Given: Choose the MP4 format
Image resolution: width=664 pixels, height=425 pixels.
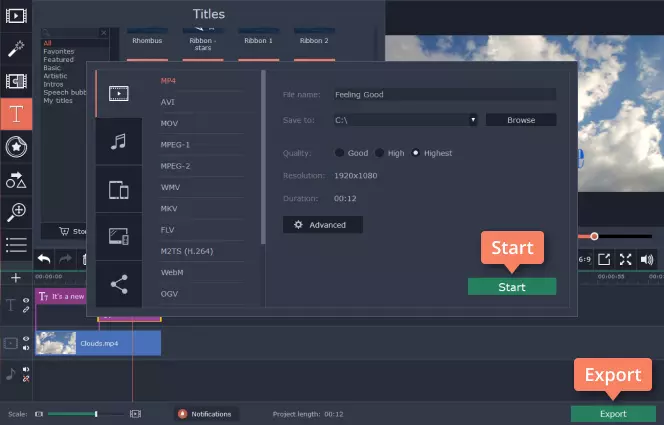Looking at the screenshot, I should [x=168, y=81].
